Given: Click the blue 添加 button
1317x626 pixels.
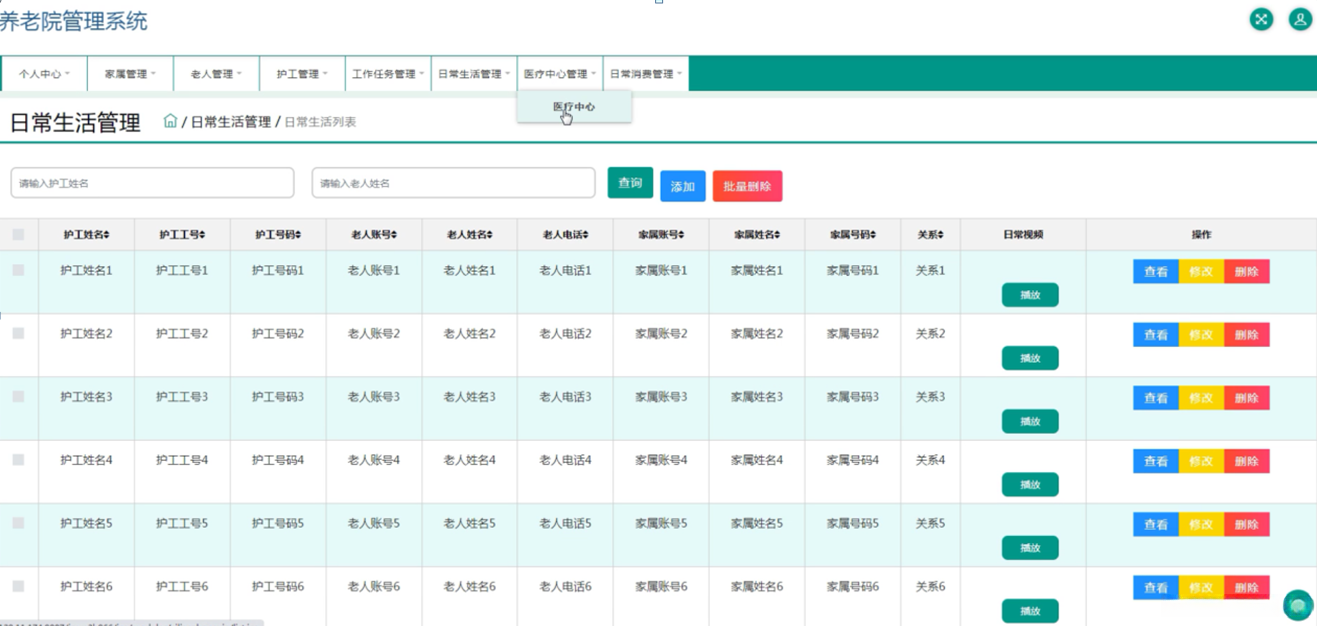Looking at the screenshot, I should 683,186.
